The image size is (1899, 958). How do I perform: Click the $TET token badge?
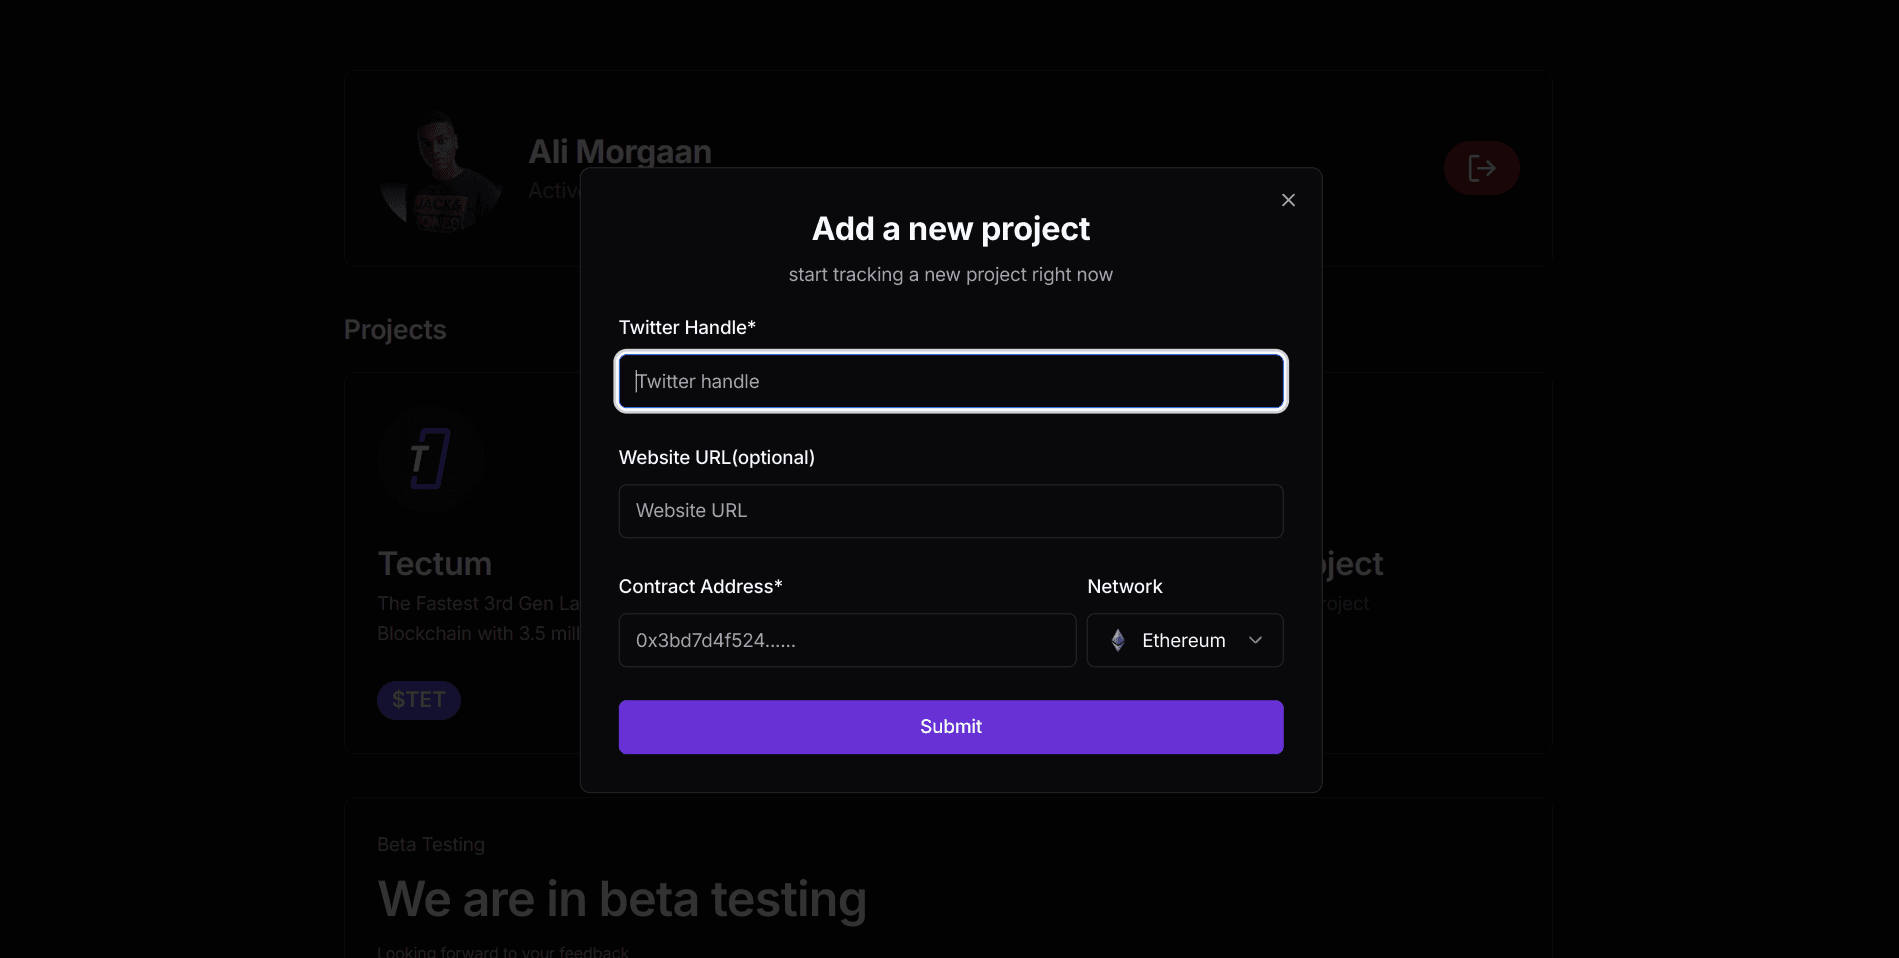coord(419,700)
